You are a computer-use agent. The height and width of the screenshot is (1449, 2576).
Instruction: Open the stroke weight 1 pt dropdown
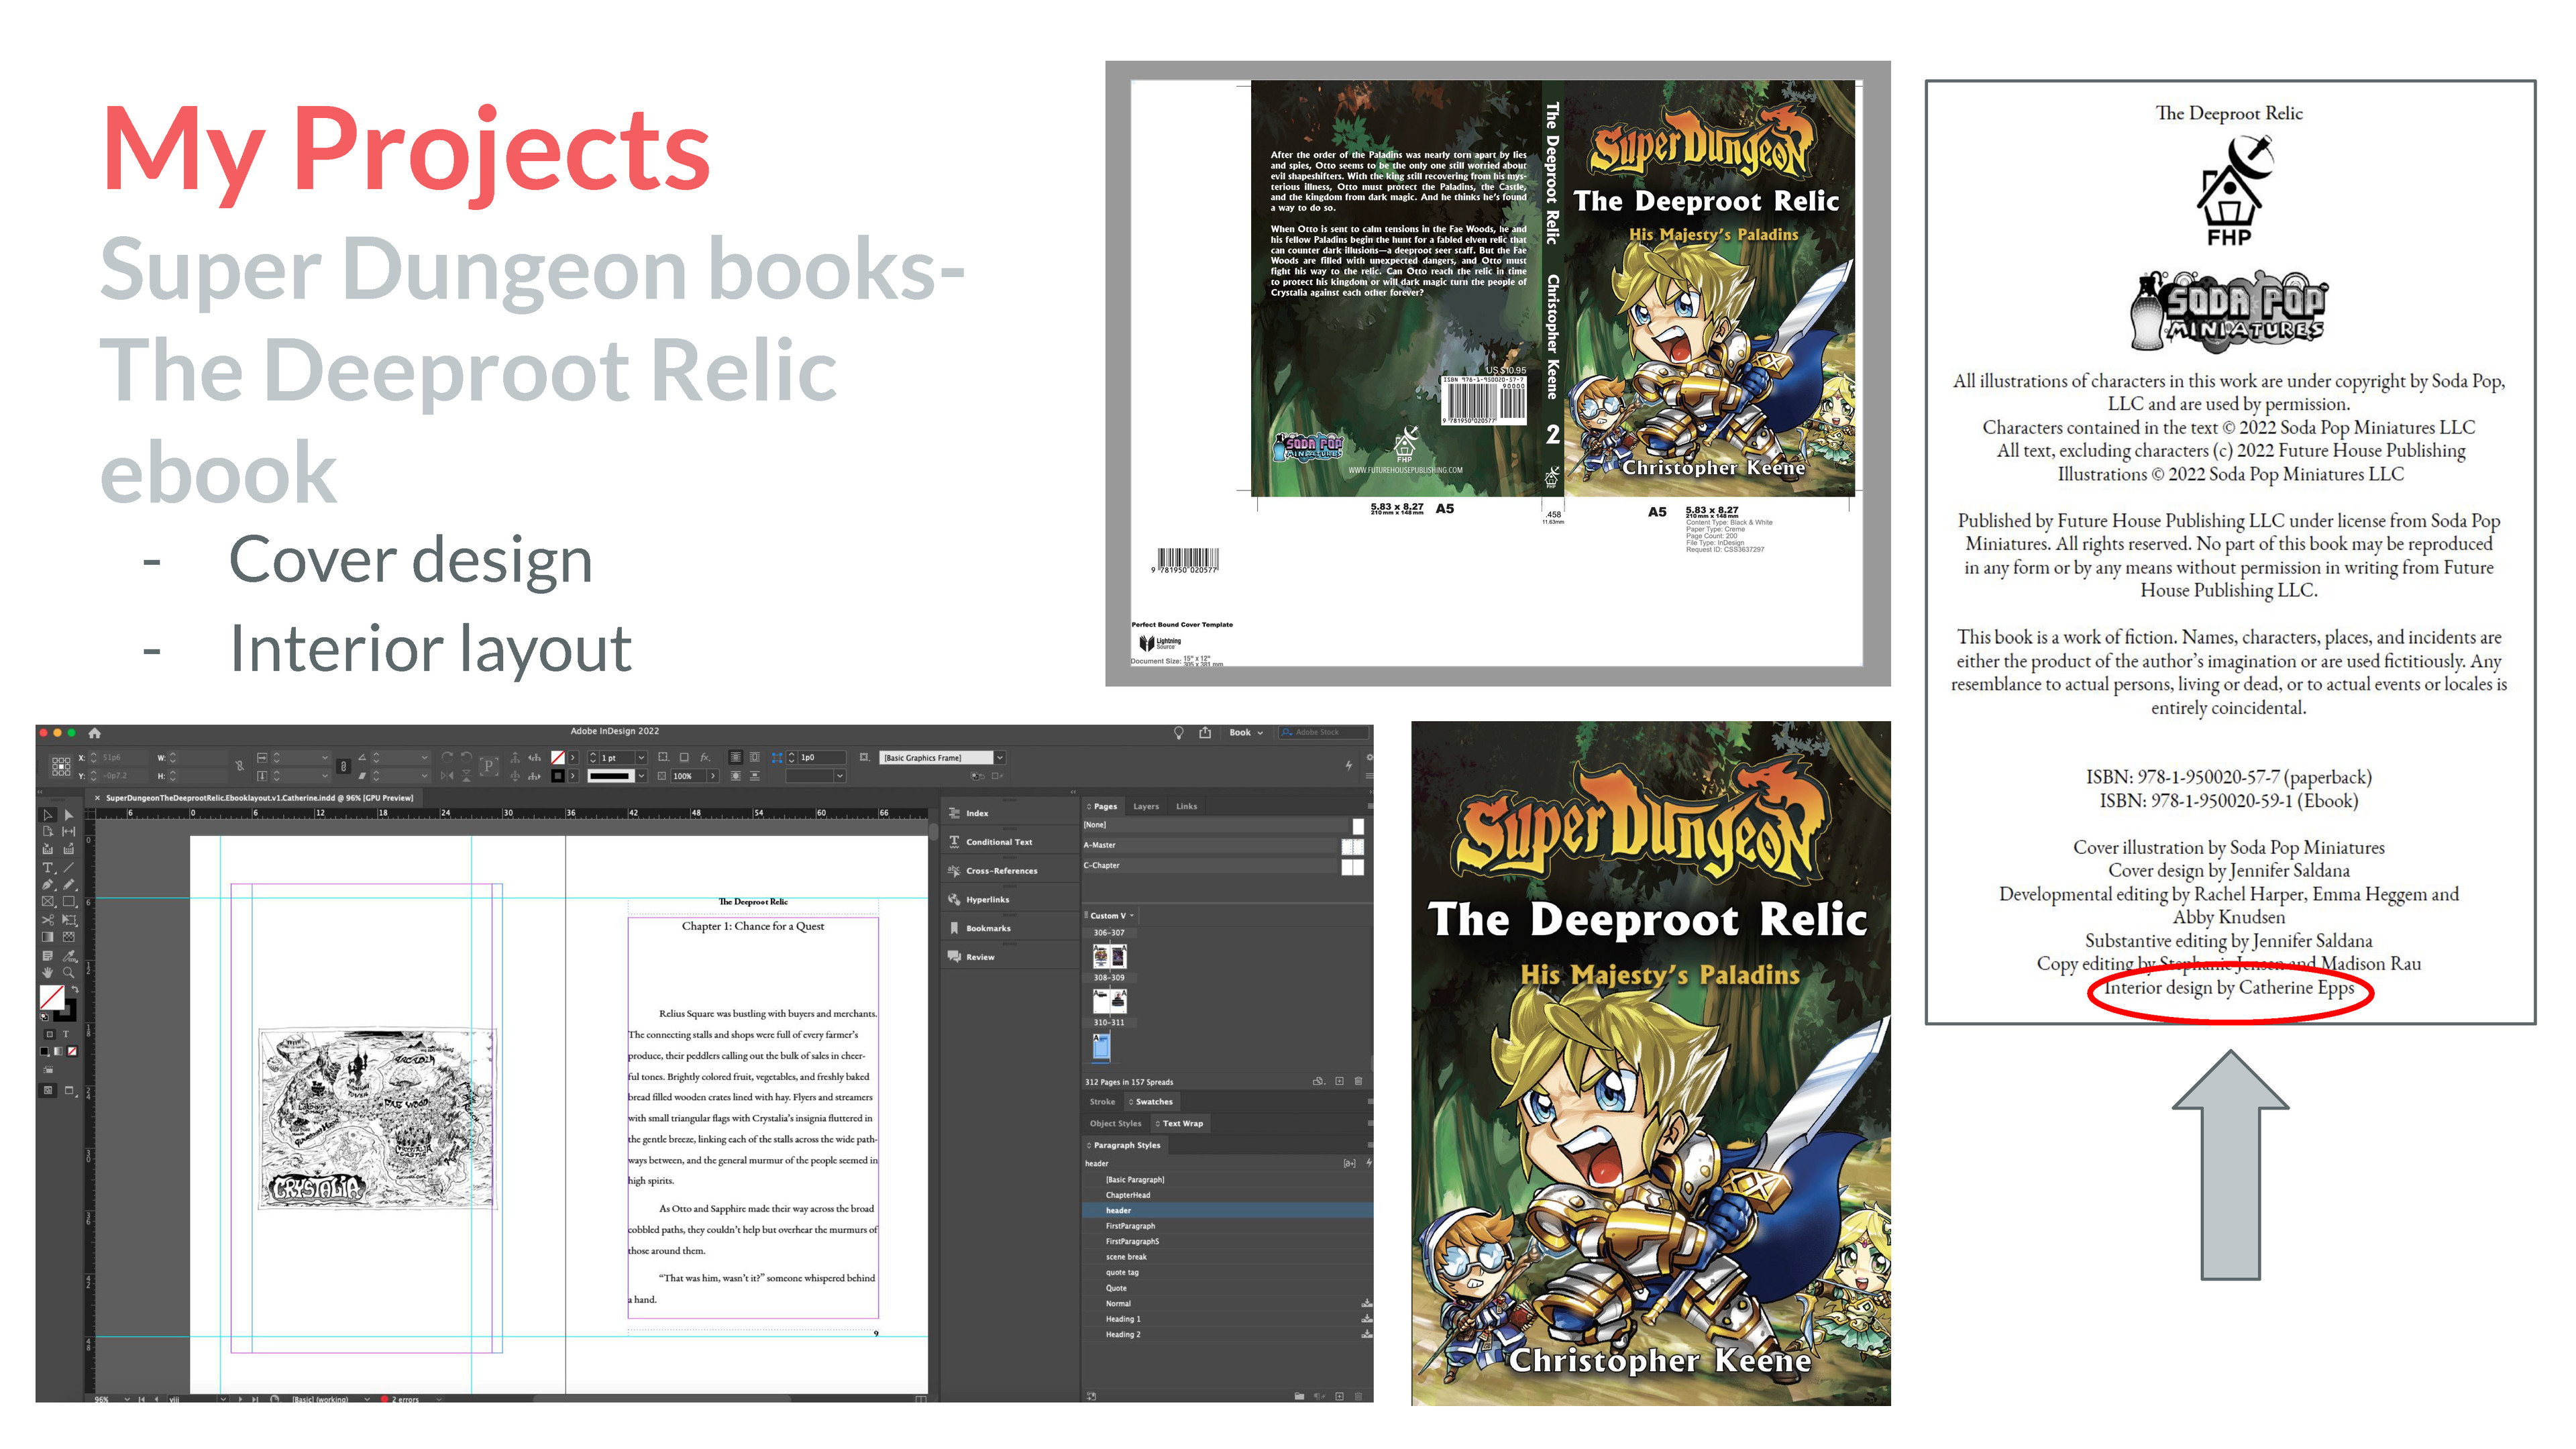coord(641,757)
